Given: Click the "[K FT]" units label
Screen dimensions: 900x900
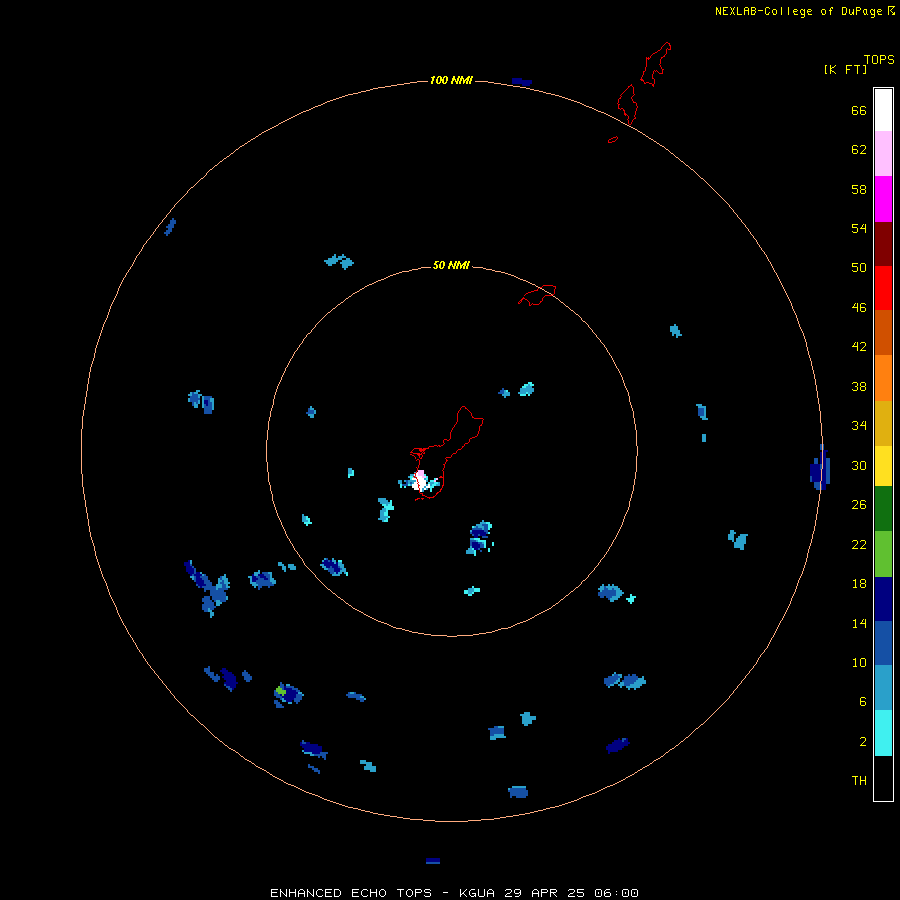Looking at the screenshot, I should click(845, 69).
